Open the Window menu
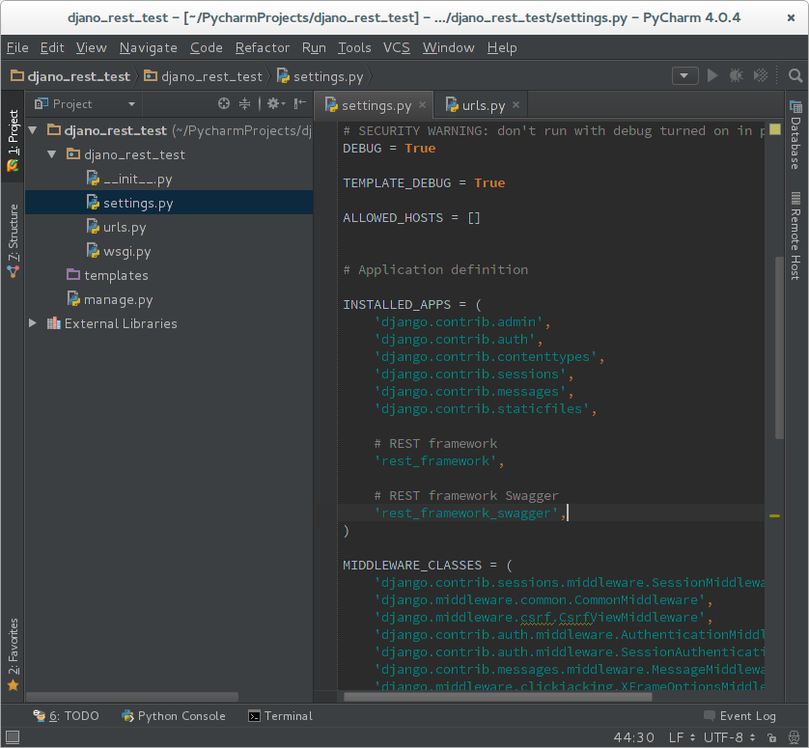Viewport: 809px width, 748px height. (448, 47)
